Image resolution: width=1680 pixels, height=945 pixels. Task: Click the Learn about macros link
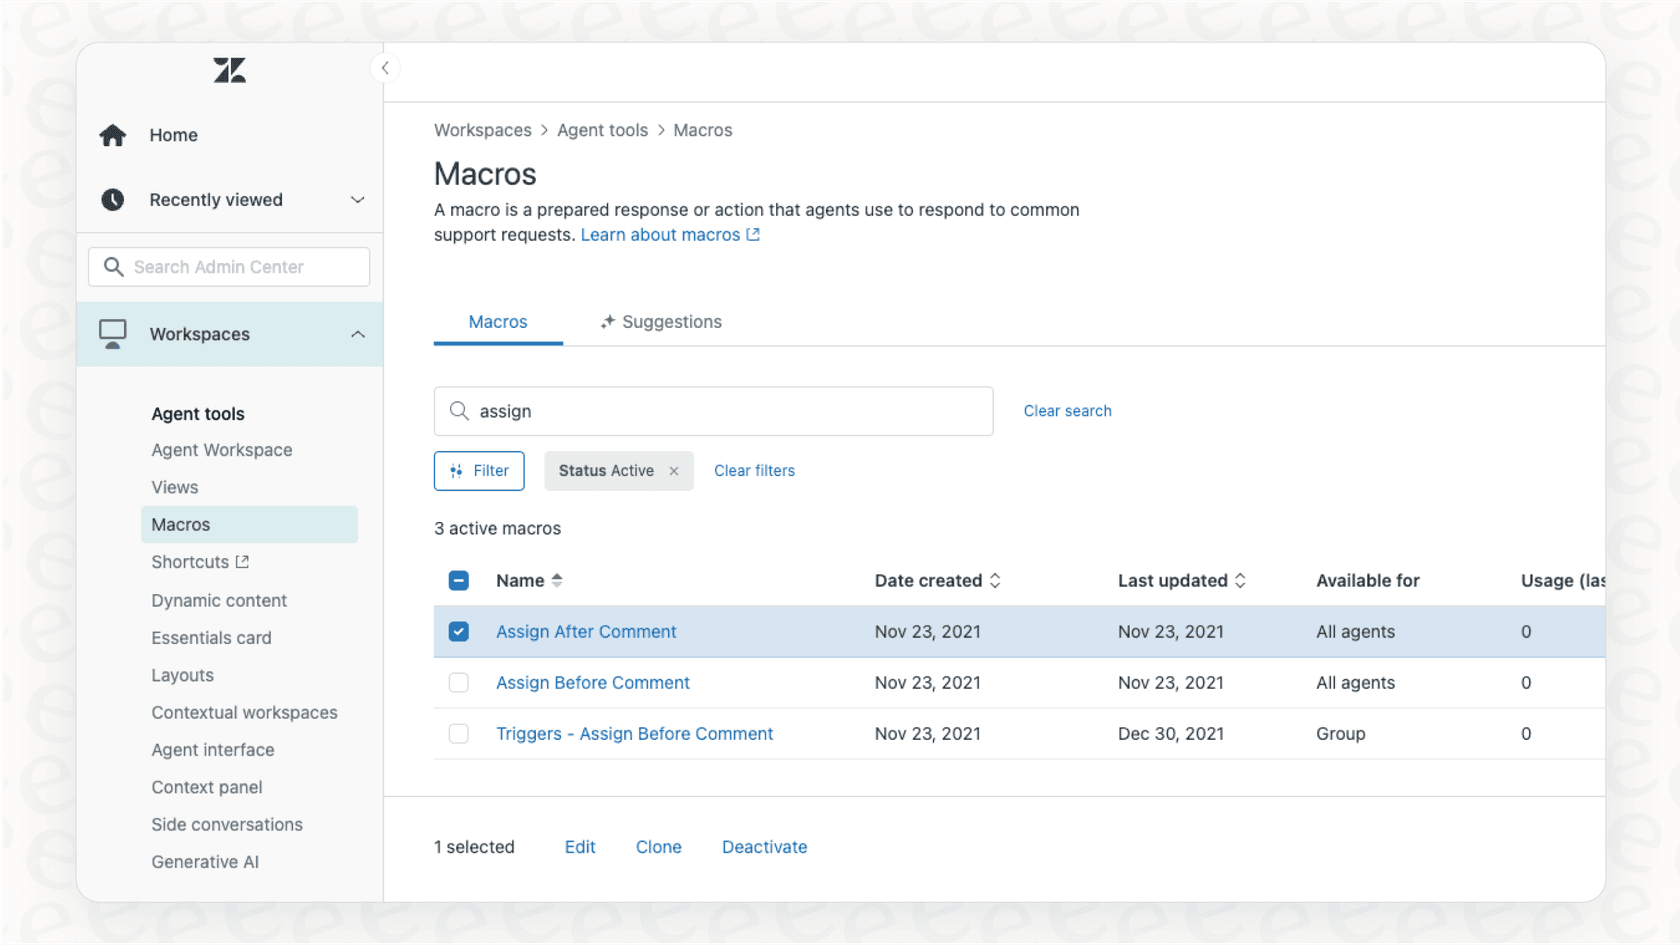click(x=662, y=234)
